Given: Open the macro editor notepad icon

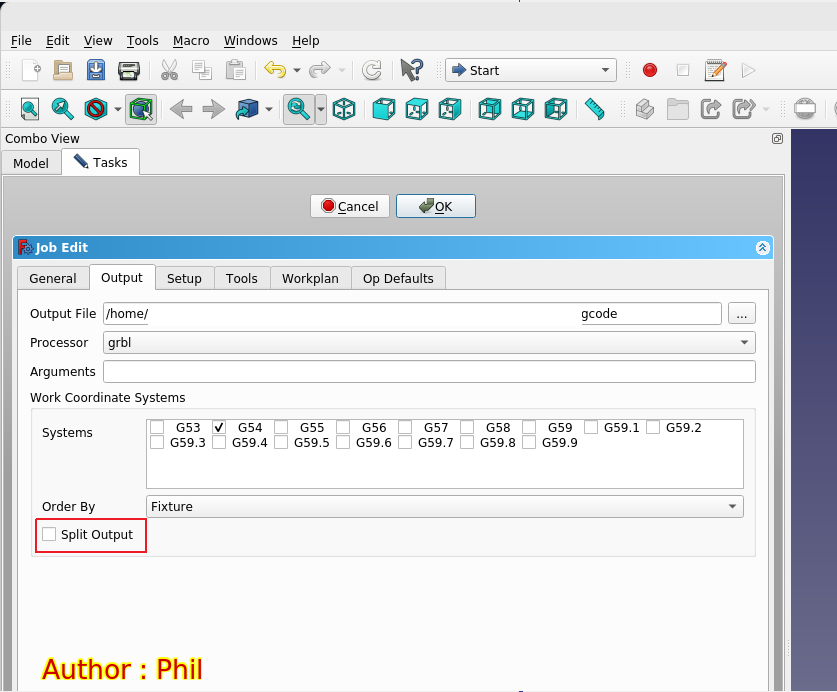Looking at the screenshot, I should (715, 70).
